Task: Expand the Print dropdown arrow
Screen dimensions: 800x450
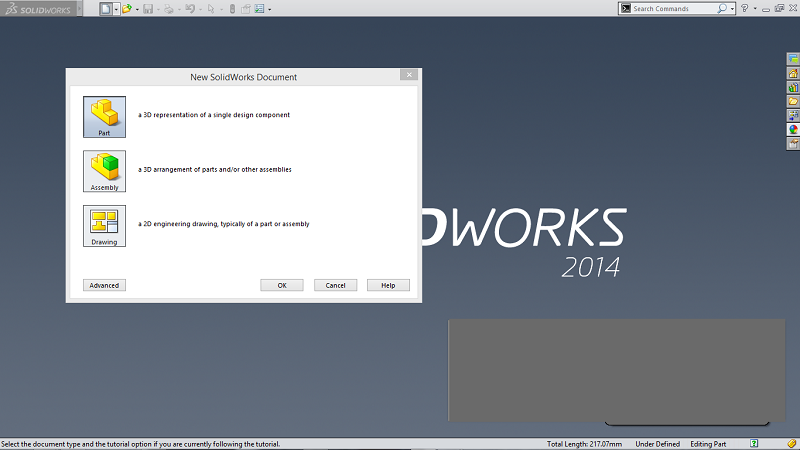Action: 179,9
